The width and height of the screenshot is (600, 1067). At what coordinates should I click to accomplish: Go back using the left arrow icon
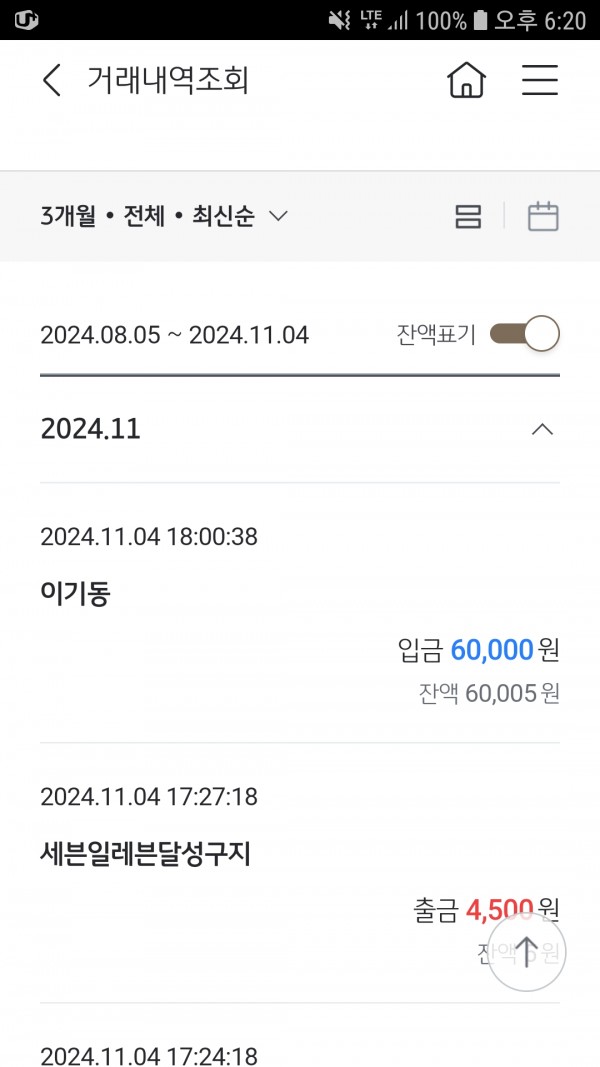tap(52, 80)
